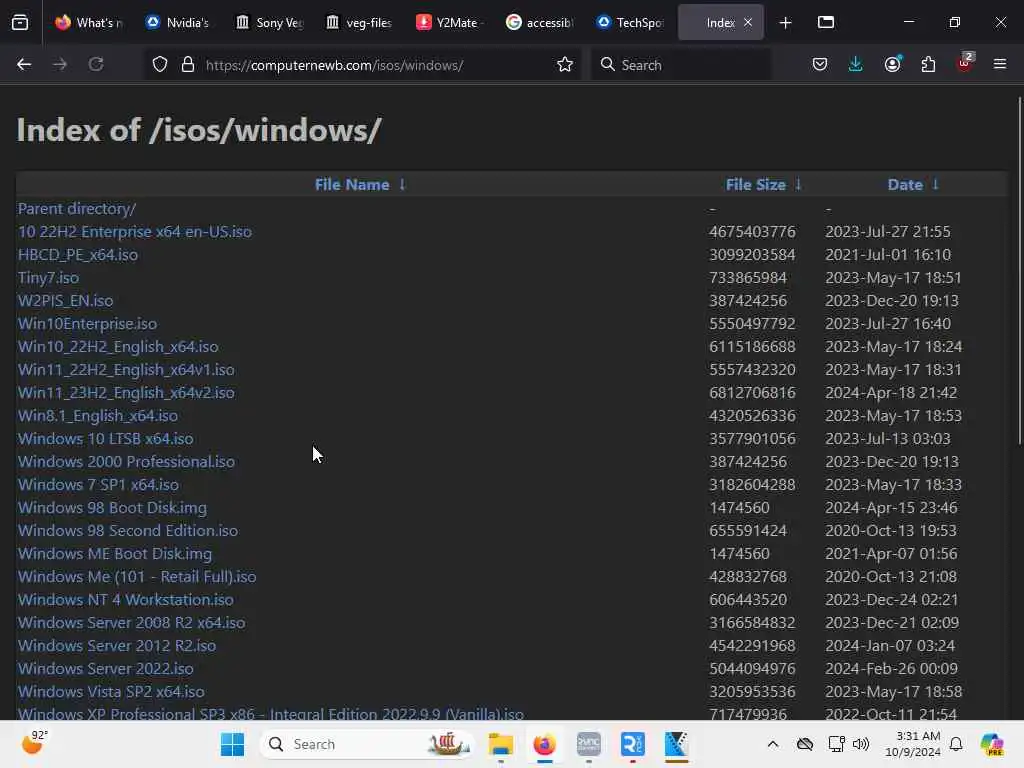The width and height of the screenshot is (1024, 768).
Task: Click Win8.1_English_x64.iso link
Action: 98,416
